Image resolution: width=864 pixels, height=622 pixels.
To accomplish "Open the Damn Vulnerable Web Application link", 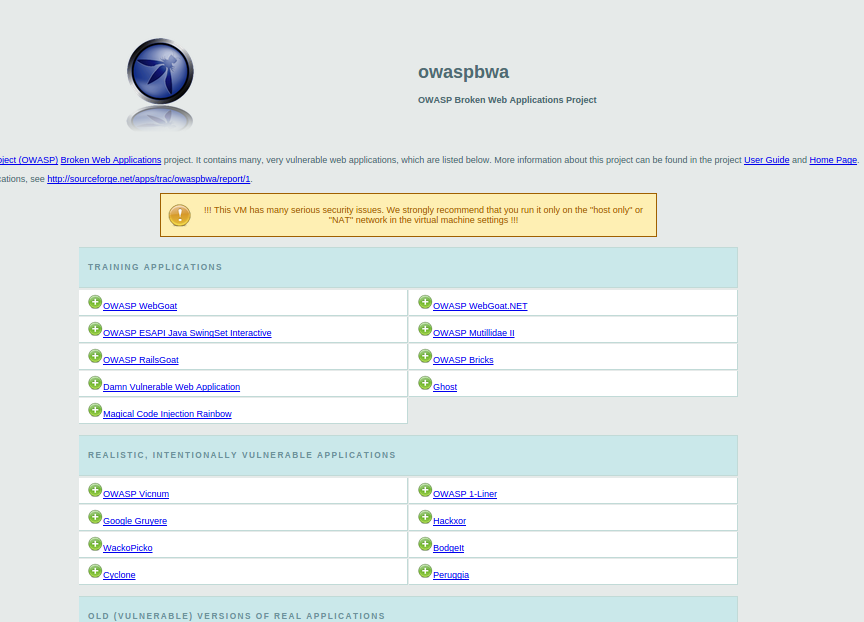I will tap(171, 387).
